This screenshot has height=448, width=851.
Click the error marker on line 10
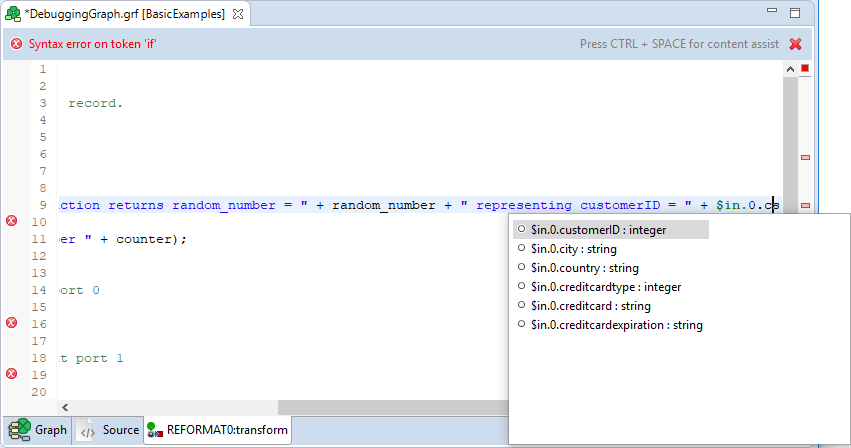[12, 221]
